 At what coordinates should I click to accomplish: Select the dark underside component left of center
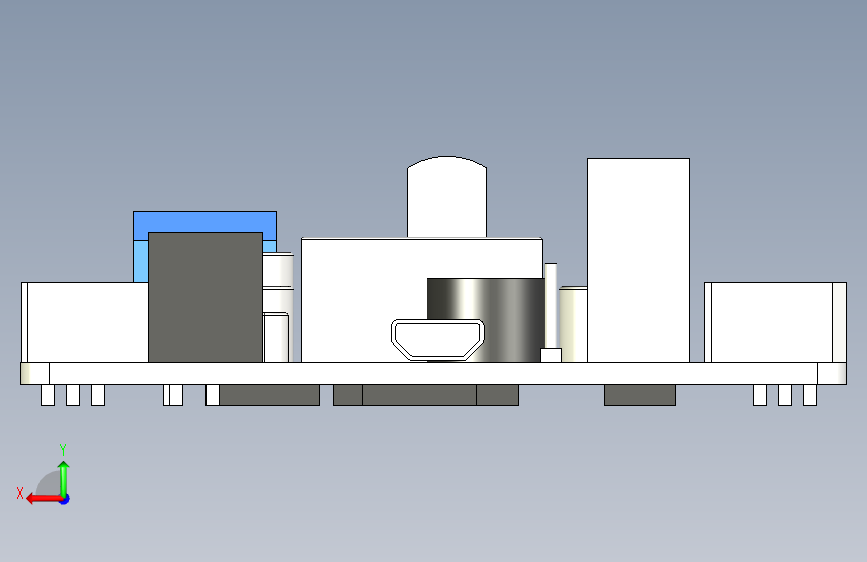point(269,395)
